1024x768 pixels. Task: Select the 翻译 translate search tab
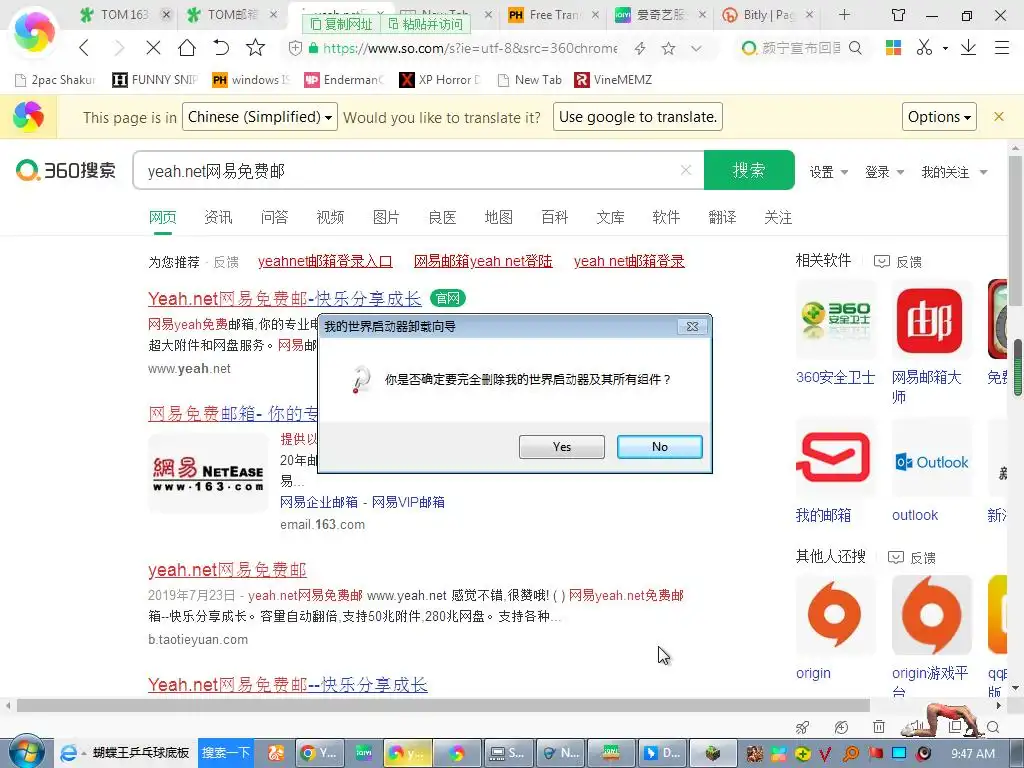(x=722, y=217)
